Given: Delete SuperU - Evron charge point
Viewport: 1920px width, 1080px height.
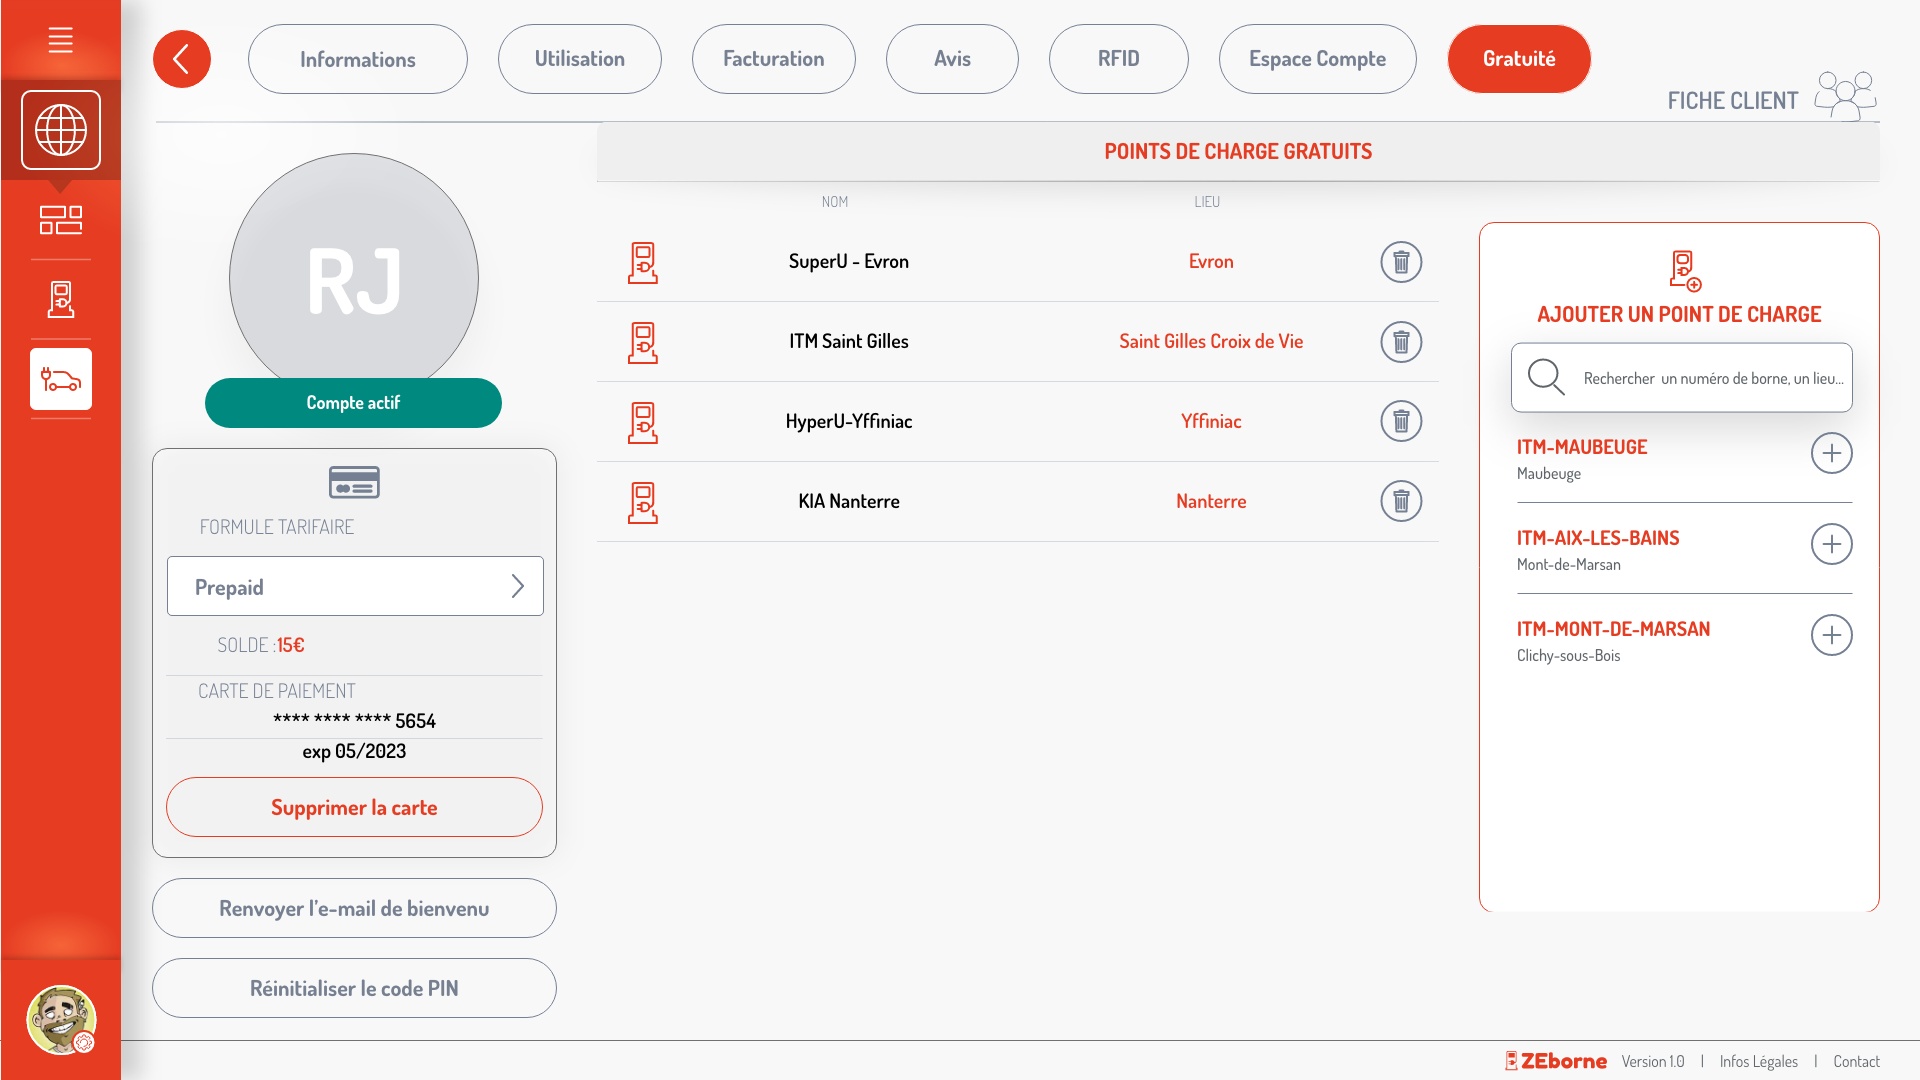Looking at the screenshot, I should 1401,262.
